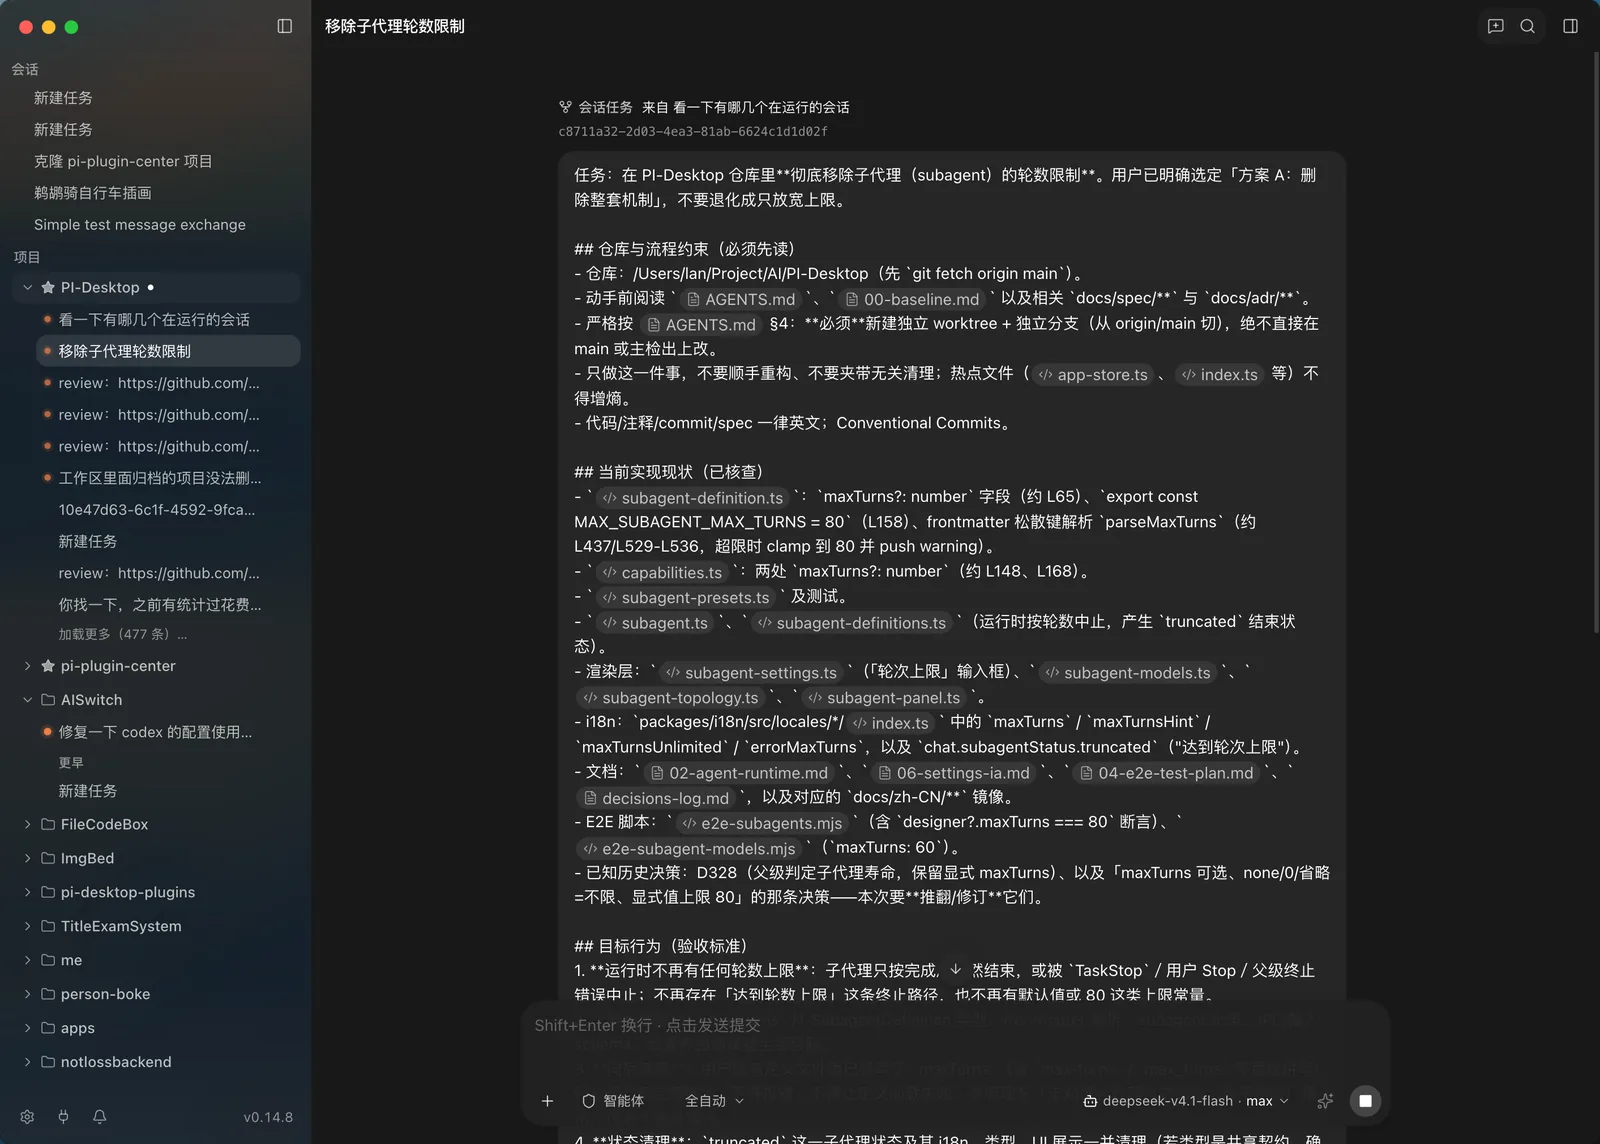The height and width of the screenshot is (1144, 1600).
Task: Open the subagent.ts file chip
Action: point(655,623)
